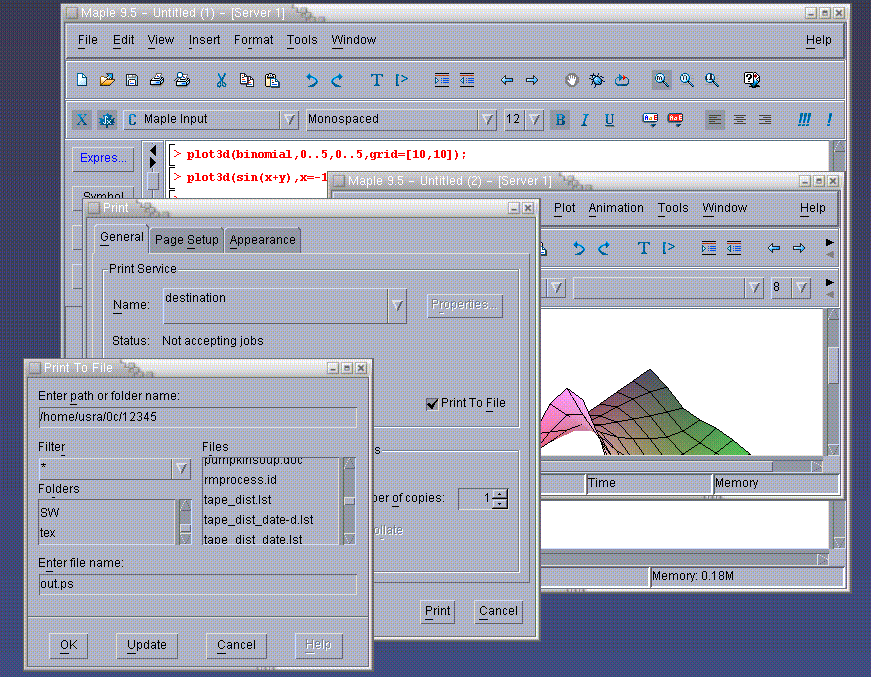Click the Files list vertical scrollbar

click(349, 501)
